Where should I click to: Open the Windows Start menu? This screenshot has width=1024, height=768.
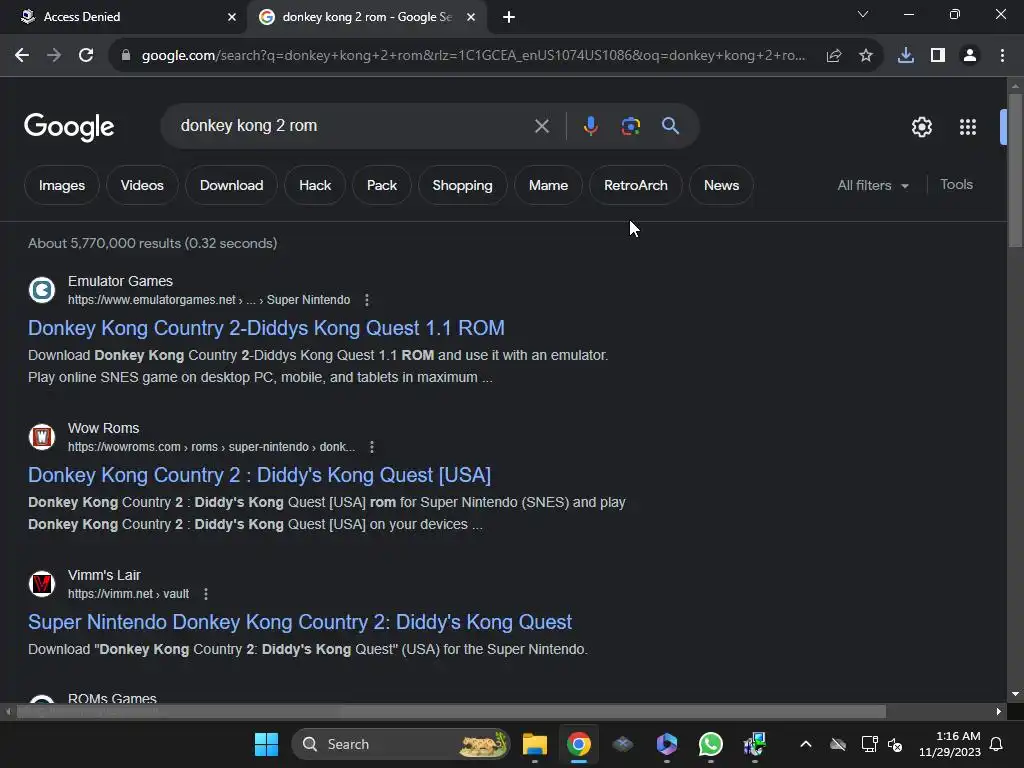[266, 744]
